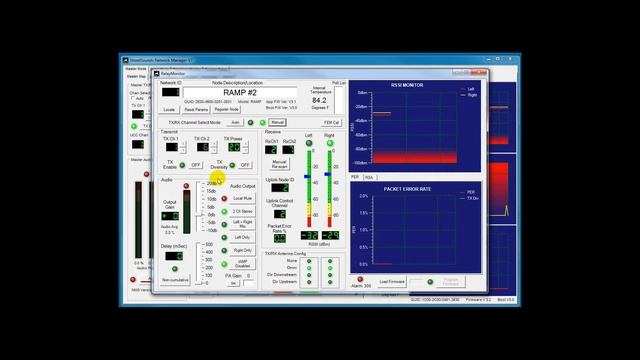Click the RxCh2 channel display

pos(288,150)
